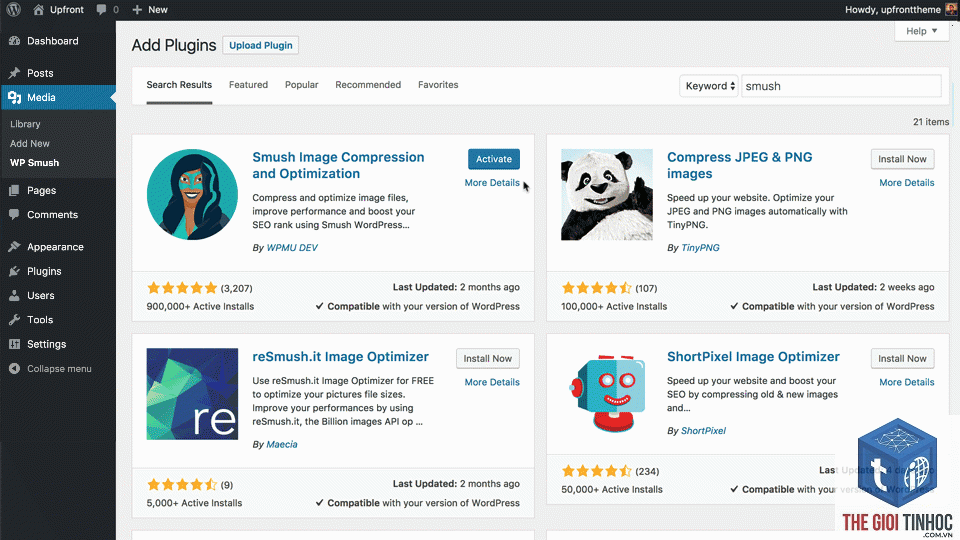Install Compress JPEG & PNG images plugin
This screenshot has width=960, height=540.
coord(902,159)
